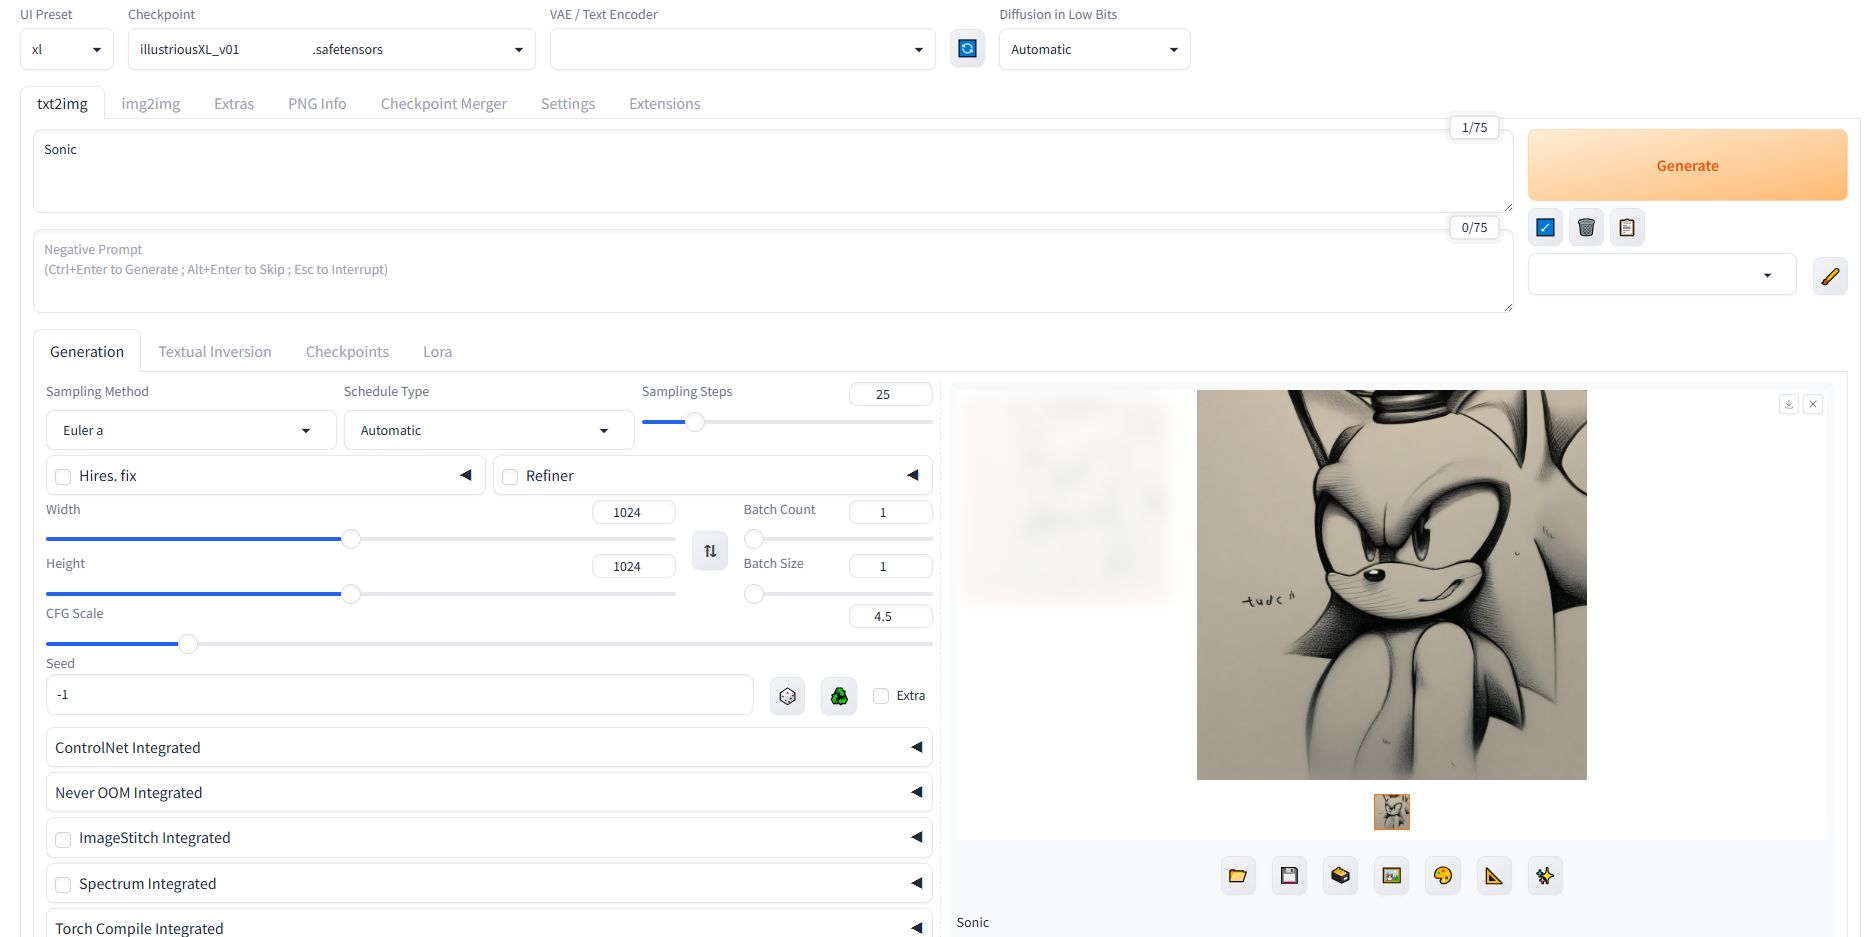Expand the ImageStitch Integrated section arrow
Image resolution: width=1870 pixels, height=937 pixels.
click(x=917, y=837)
